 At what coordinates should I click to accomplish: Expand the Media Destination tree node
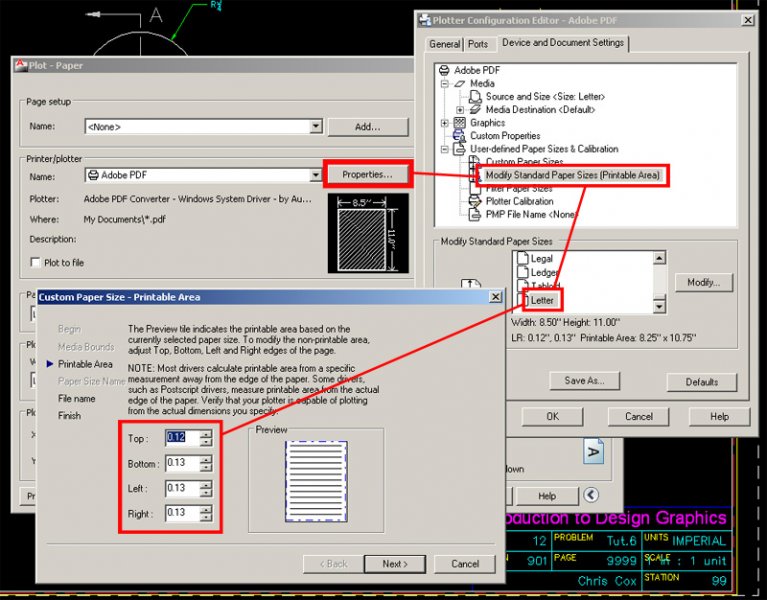[x=460, y=110]
